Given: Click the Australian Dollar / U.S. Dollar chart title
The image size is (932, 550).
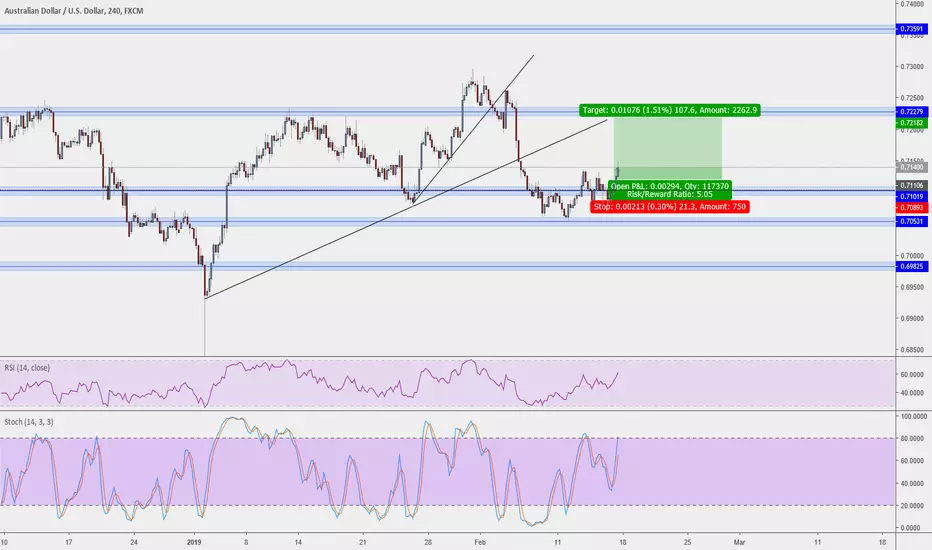Looking at the screenshot, I should pos(74,11).
